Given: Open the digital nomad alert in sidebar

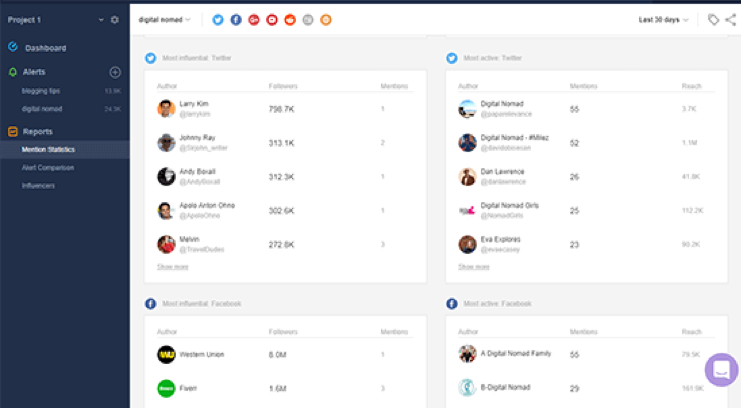Looking at the screenshot, I should (x=42, y=109).
